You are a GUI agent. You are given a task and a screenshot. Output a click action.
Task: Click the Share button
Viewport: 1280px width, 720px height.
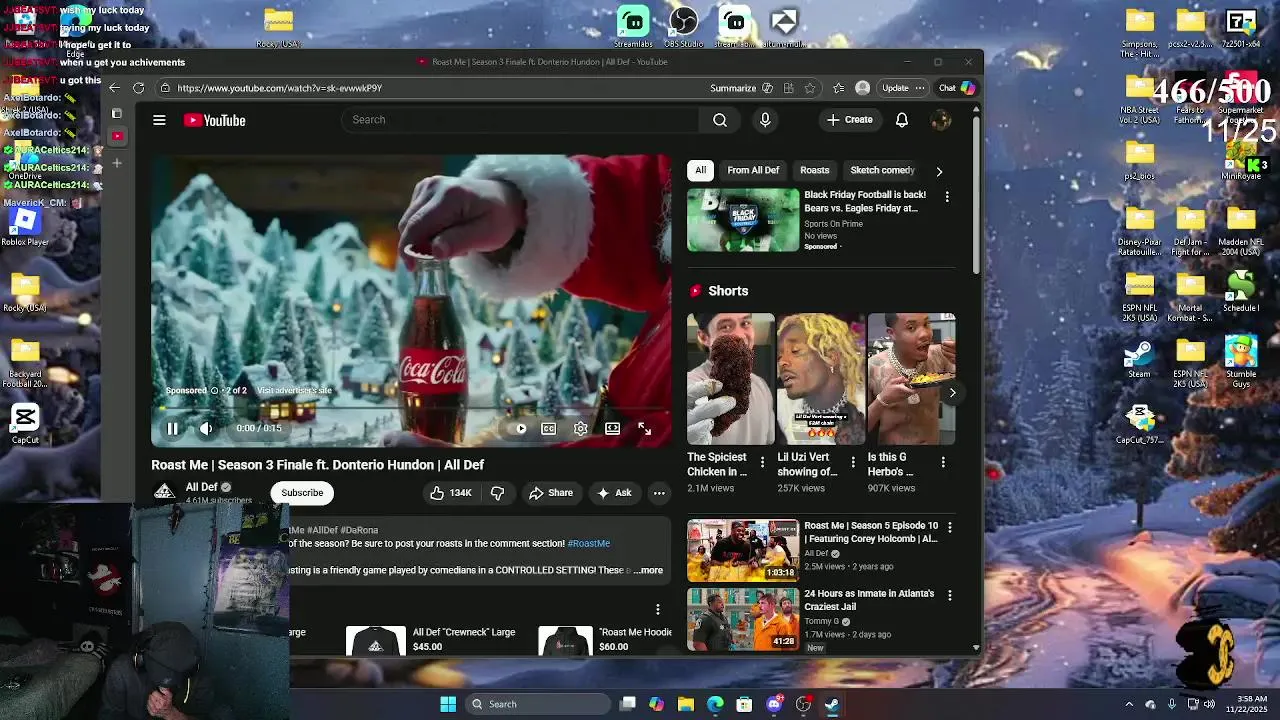click(551, 493)
